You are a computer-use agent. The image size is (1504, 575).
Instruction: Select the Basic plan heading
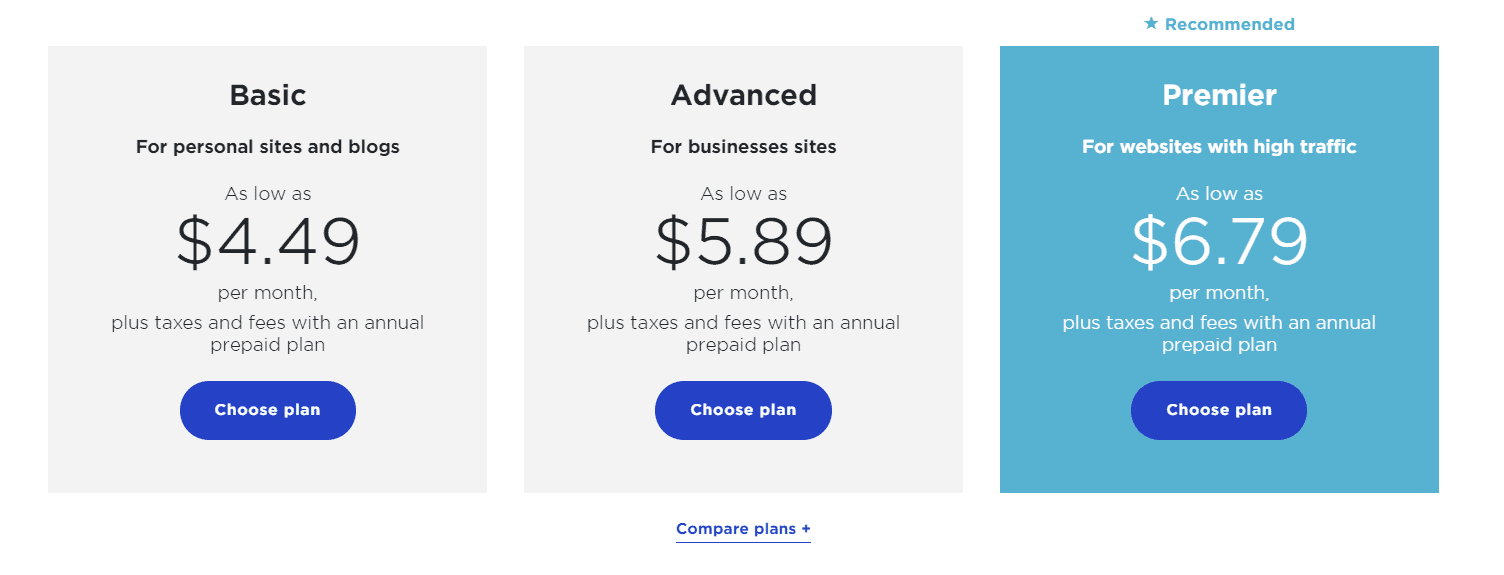267,95
